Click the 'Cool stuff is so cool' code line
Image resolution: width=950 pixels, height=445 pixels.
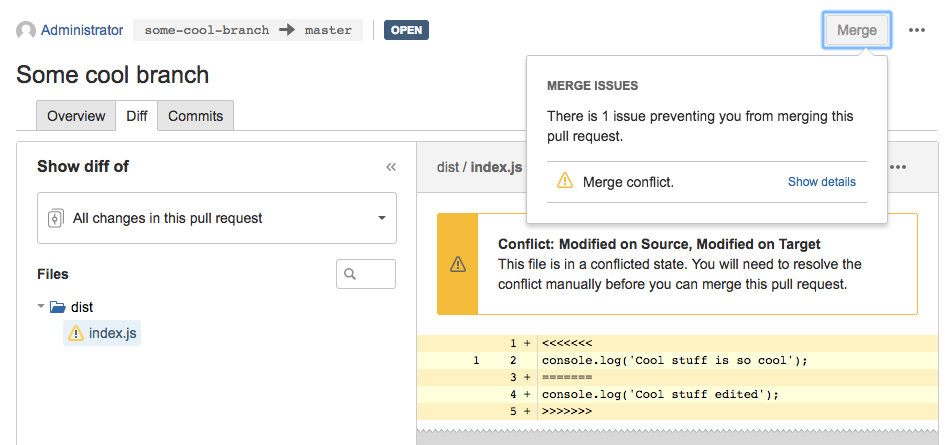(677, 361)
